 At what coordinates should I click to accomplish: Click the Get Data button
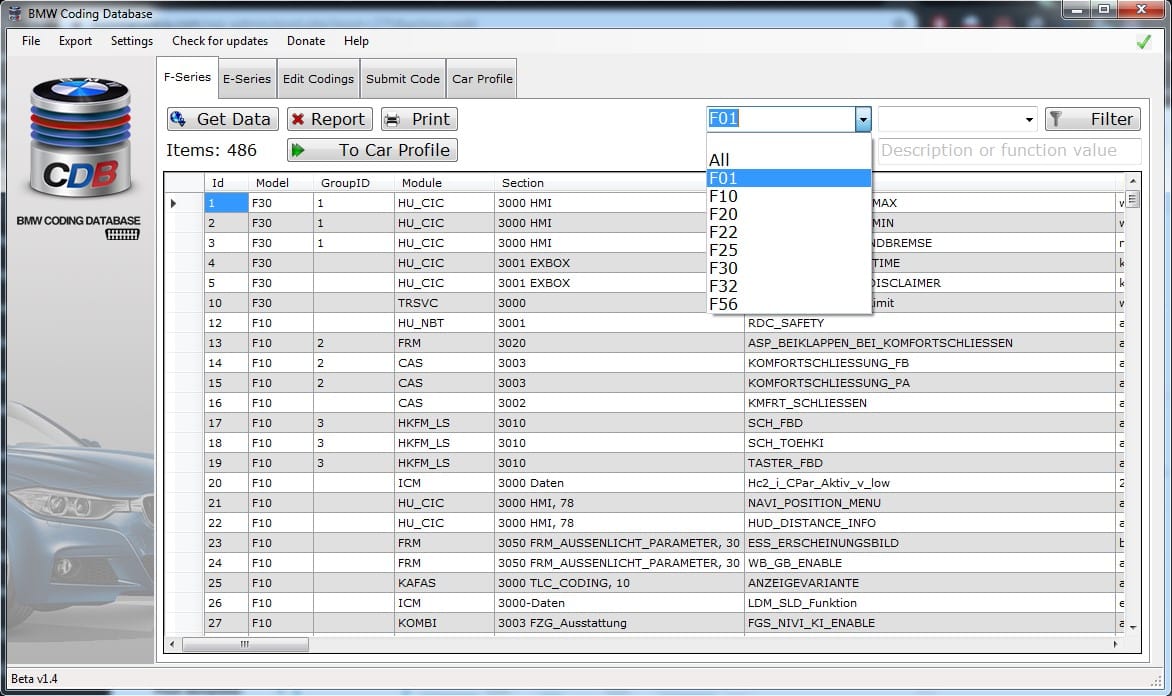tap(223, 119)
